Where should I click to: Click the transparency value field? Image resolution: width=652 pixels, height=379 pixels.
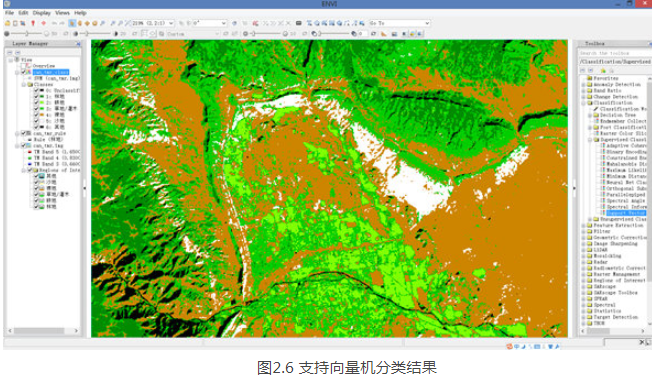click(363, 34)
